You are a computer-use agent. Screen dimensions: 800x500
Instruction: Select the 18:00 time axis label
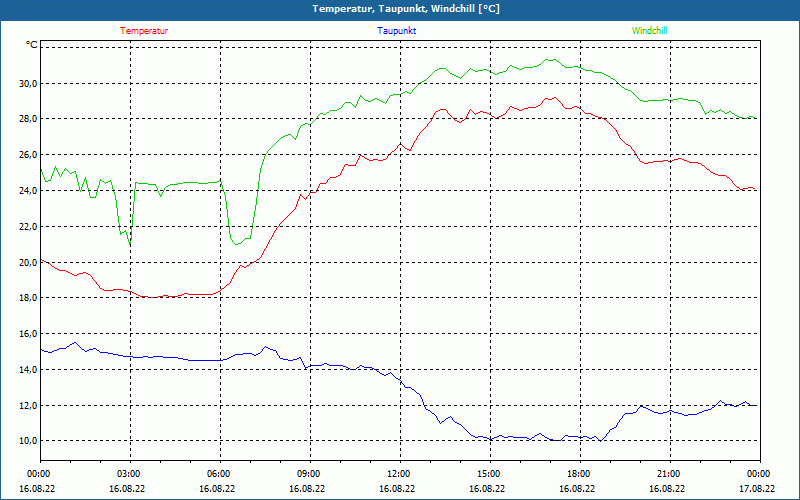(x=579, y=474)
